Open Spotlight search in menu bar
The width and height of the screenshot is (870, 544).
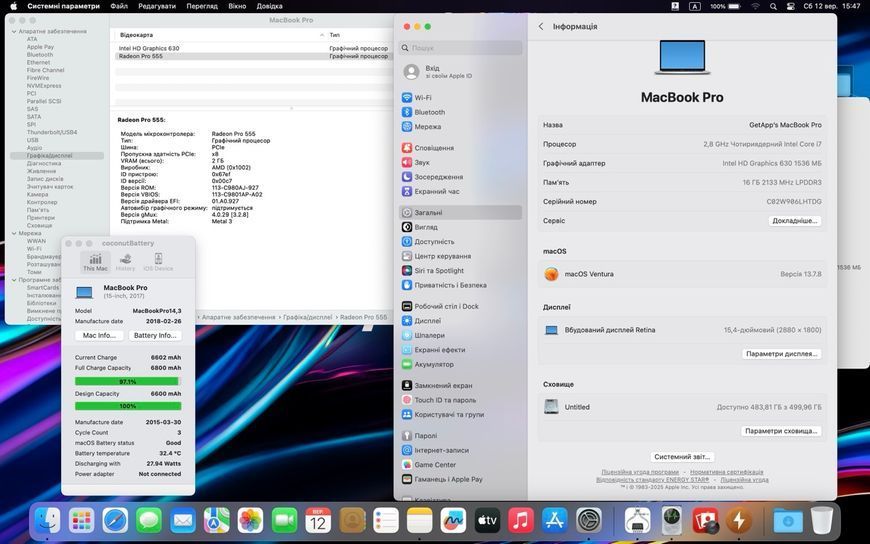[x=773, y=6]
